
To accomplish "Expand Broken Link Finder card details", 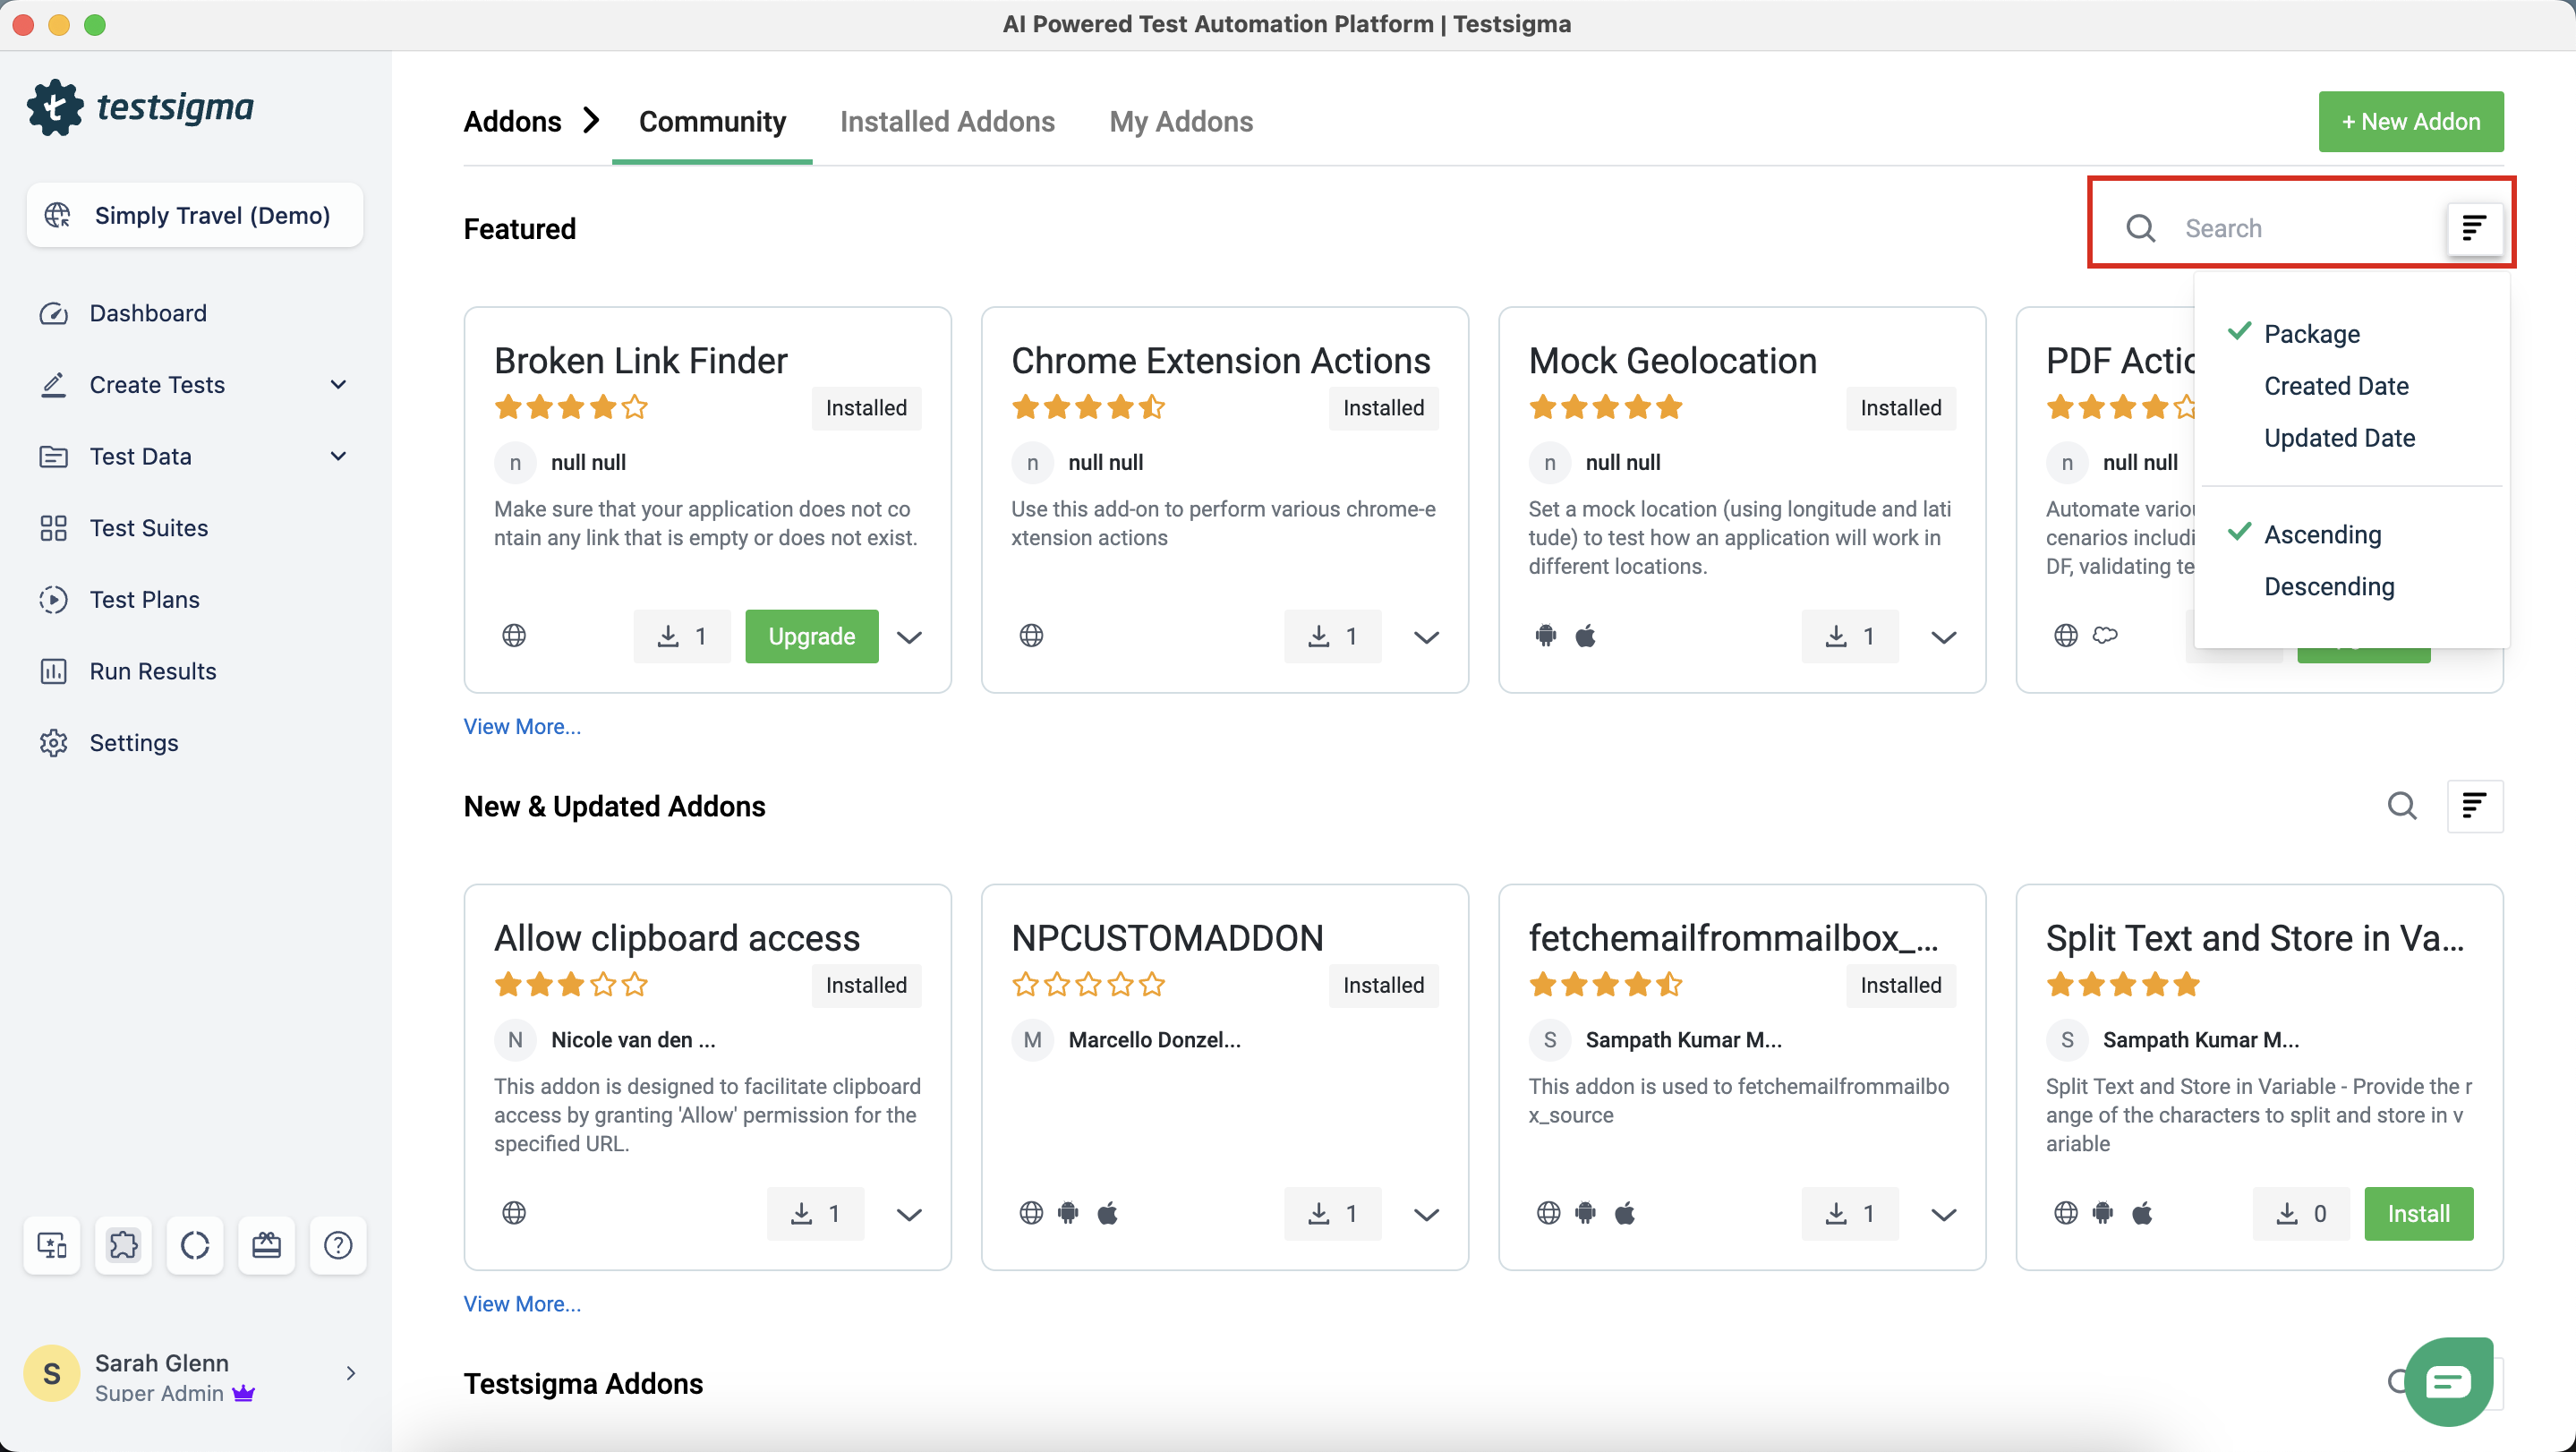I will tap(909, 637).
